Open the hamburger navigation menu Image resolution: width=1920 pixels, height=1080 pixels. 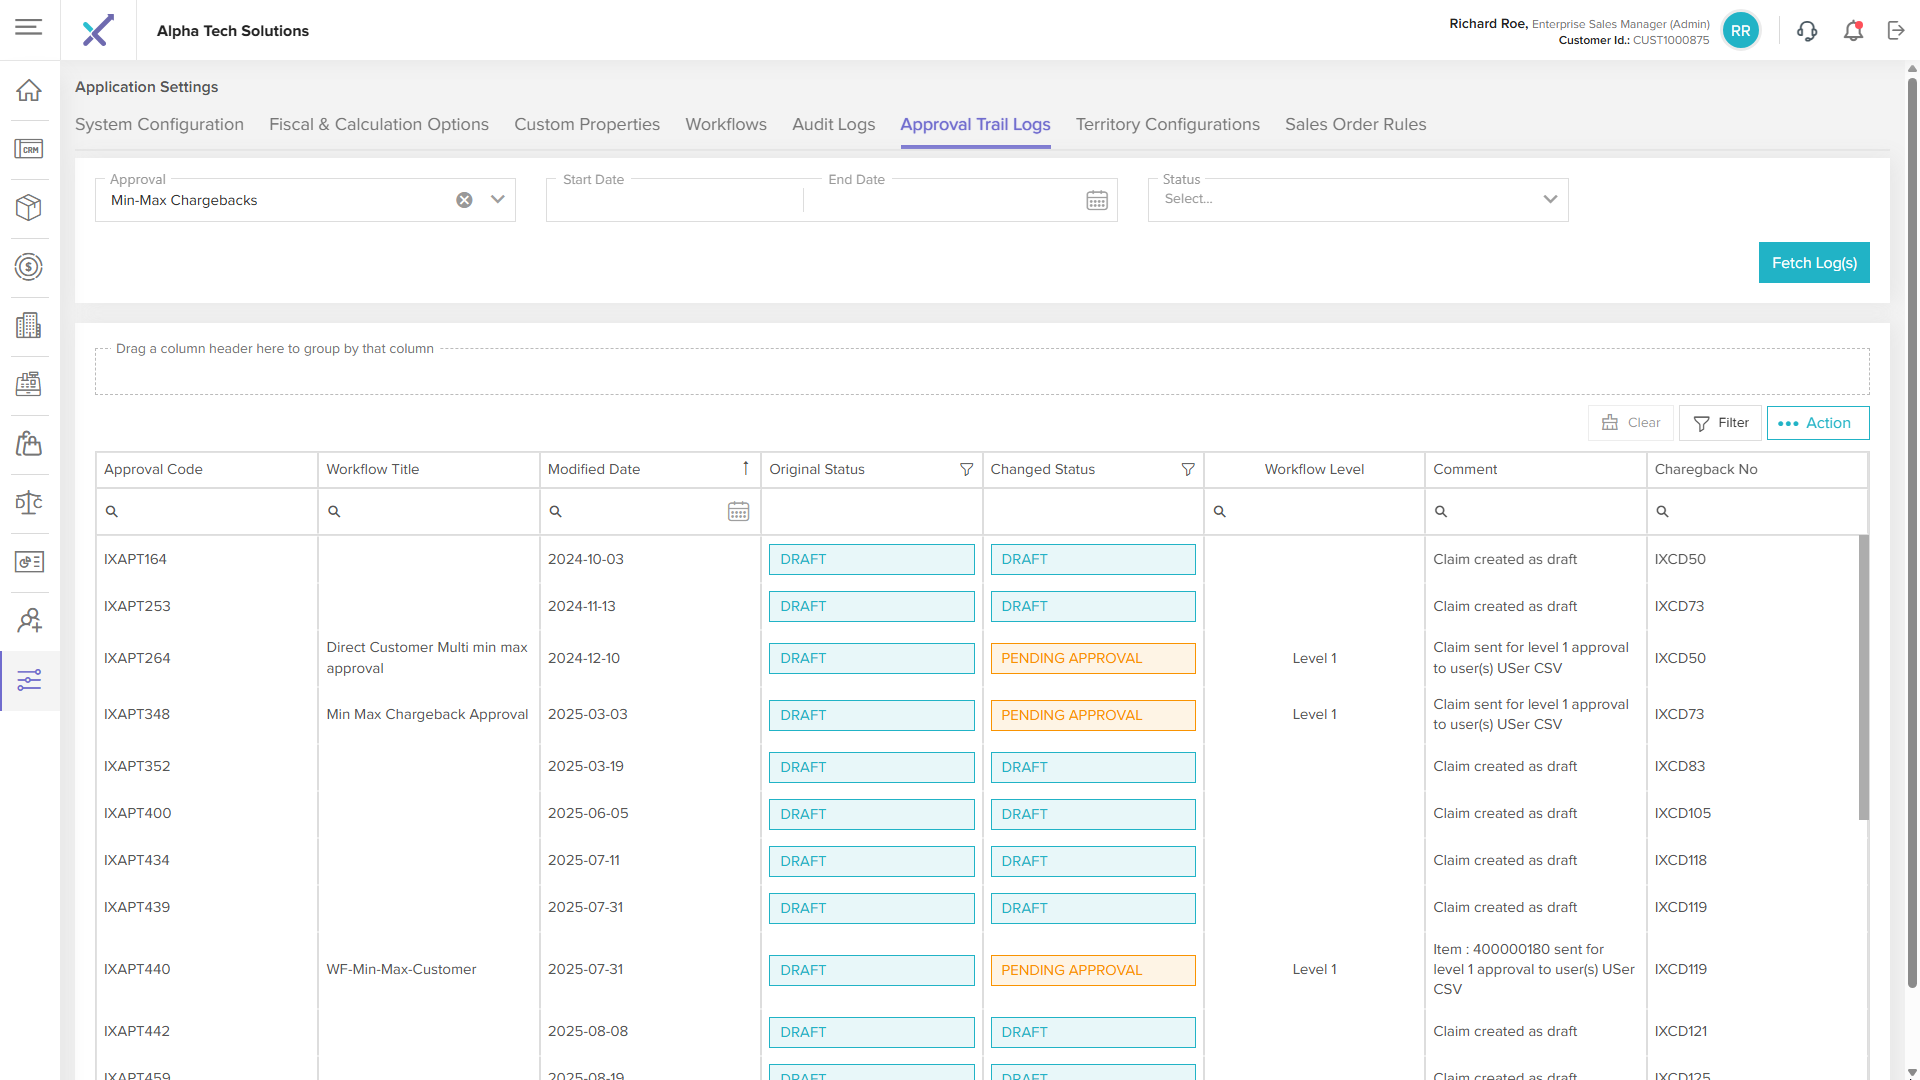click(29, 27)
